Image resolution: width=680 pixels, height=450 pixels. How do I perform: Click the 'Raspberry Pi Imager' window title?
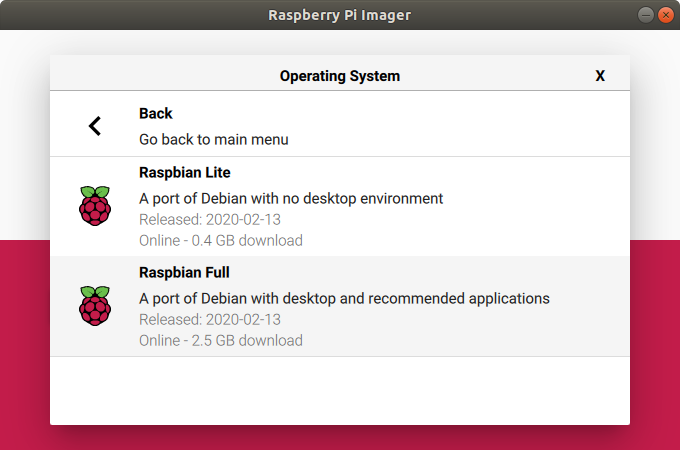point(340,15)
